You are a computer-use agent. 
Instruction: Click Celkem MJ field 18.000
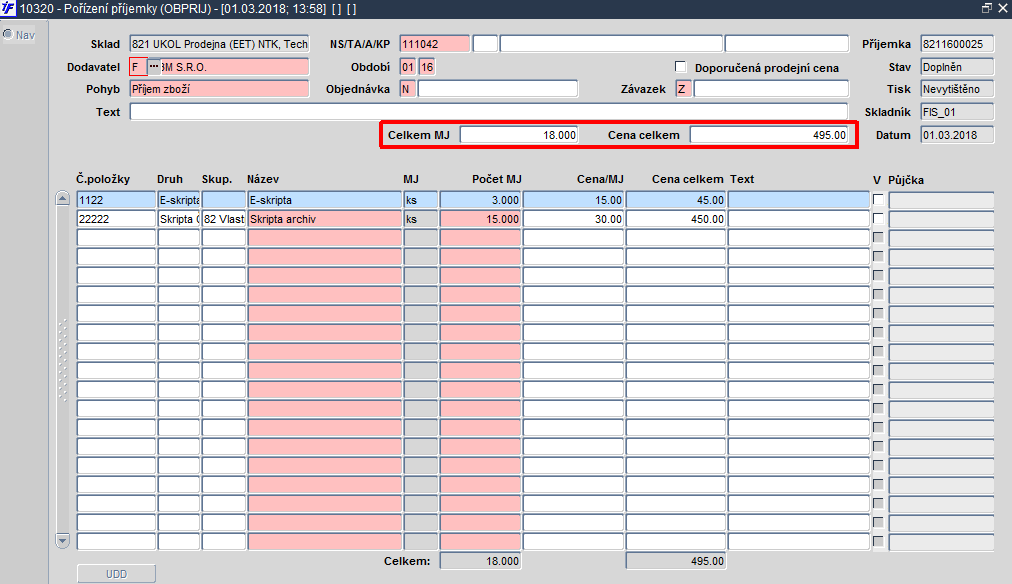click(x=519, y=135)
